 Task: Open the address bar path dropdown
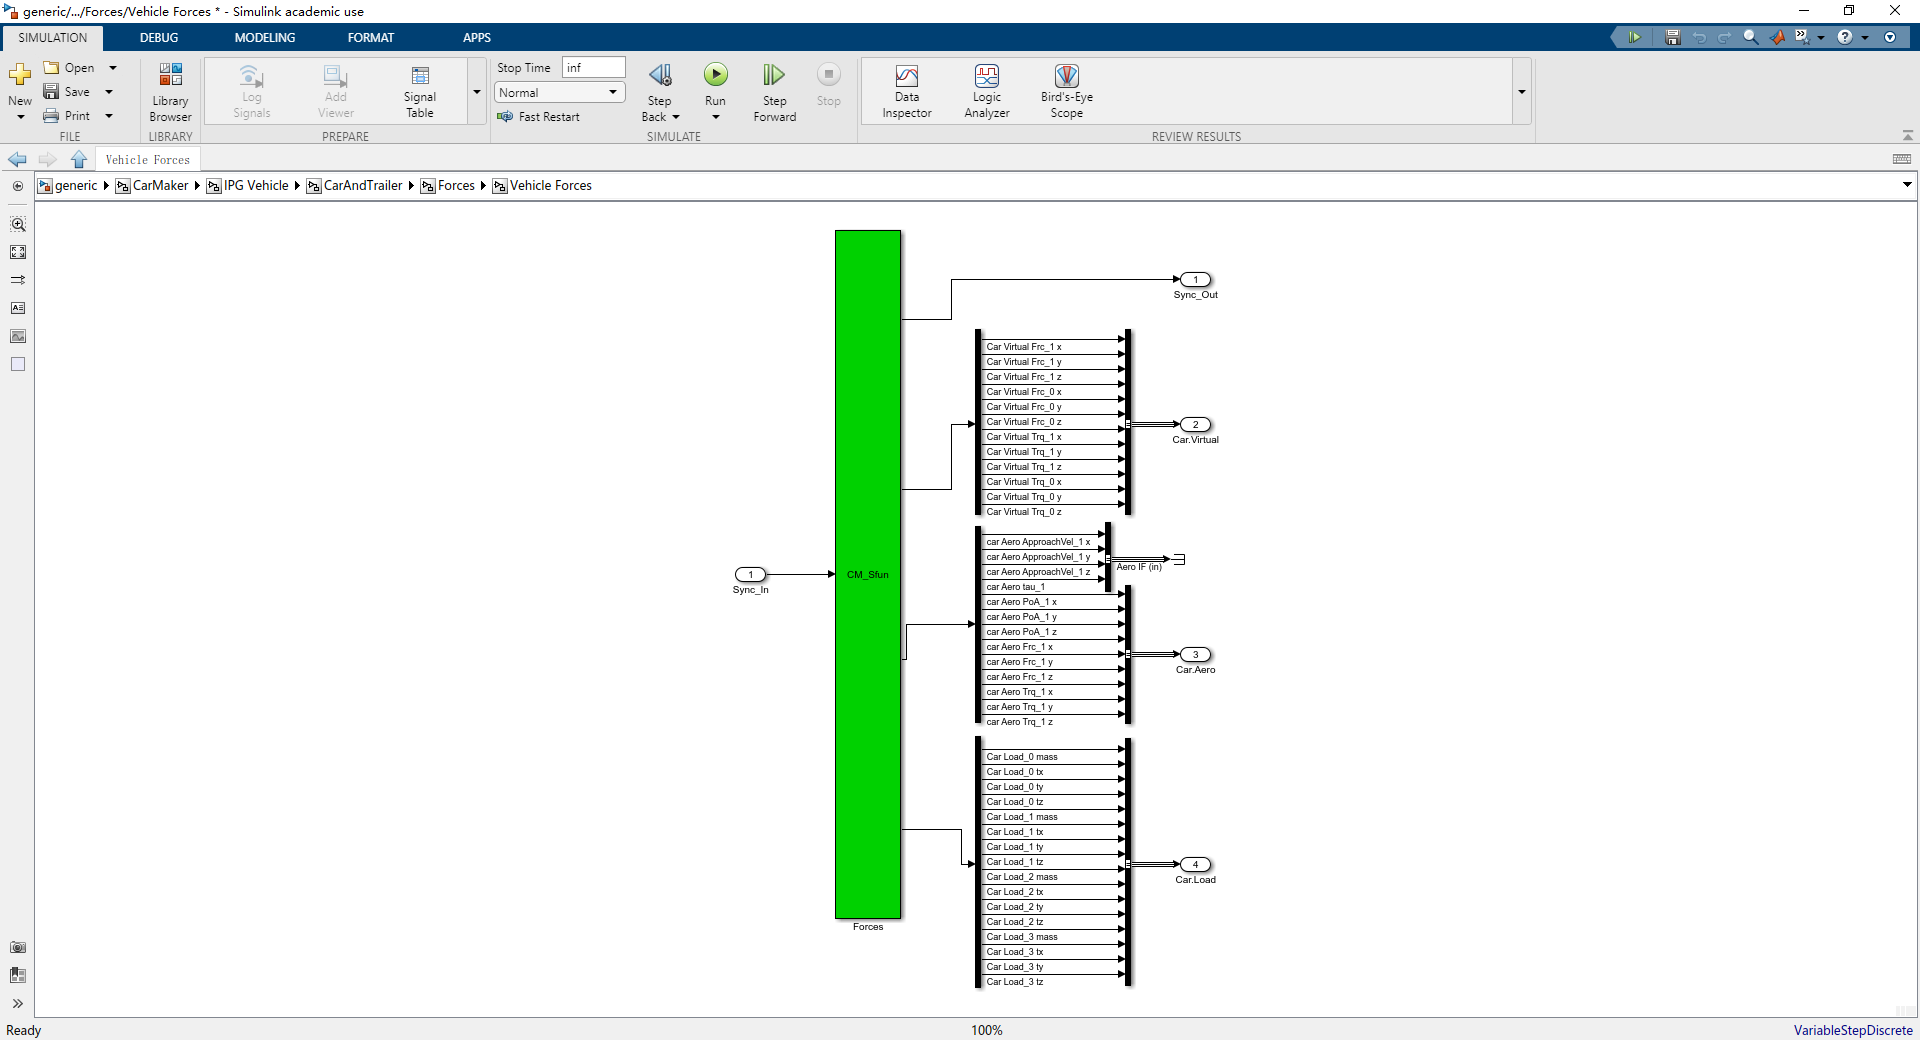(1906, 185)
